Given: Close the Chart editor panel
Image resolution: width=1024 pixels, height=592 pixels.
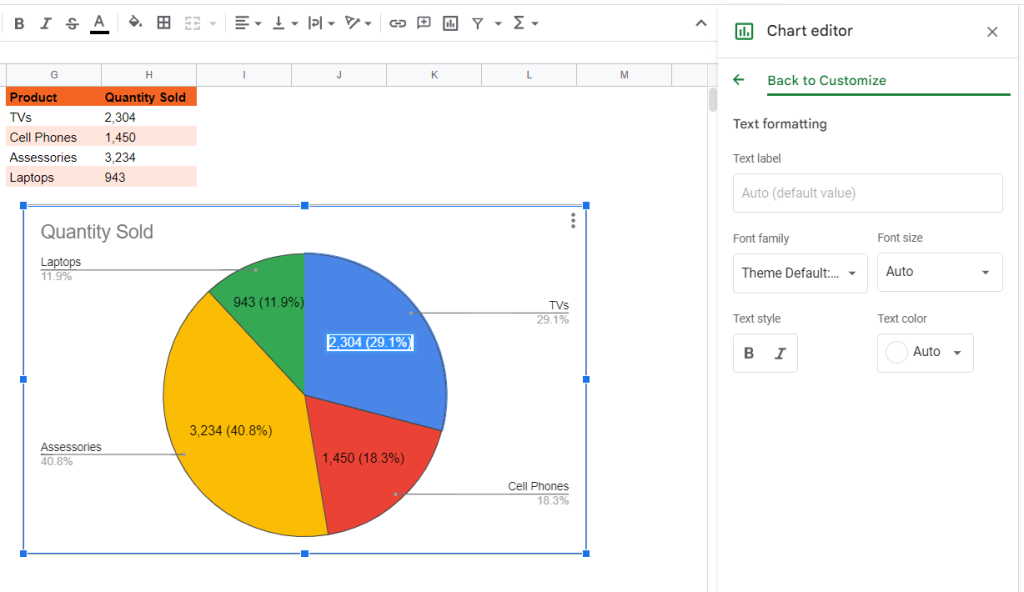Looking at the screenshot, I should tap(992, 31).
